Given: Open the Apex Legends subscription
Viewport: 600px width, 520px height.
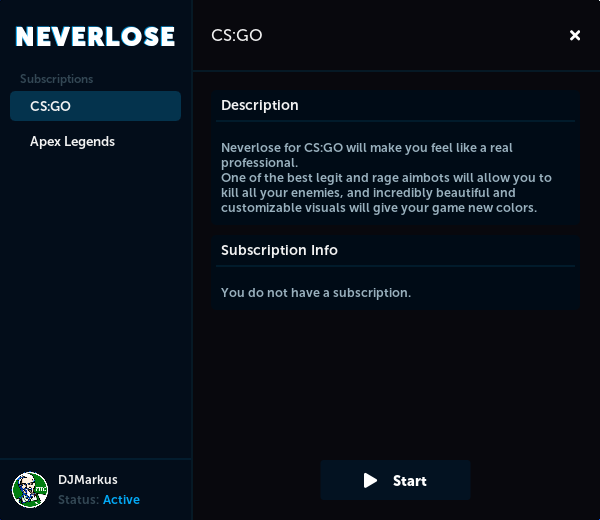Looking at the screenshot, I should 72,142.
